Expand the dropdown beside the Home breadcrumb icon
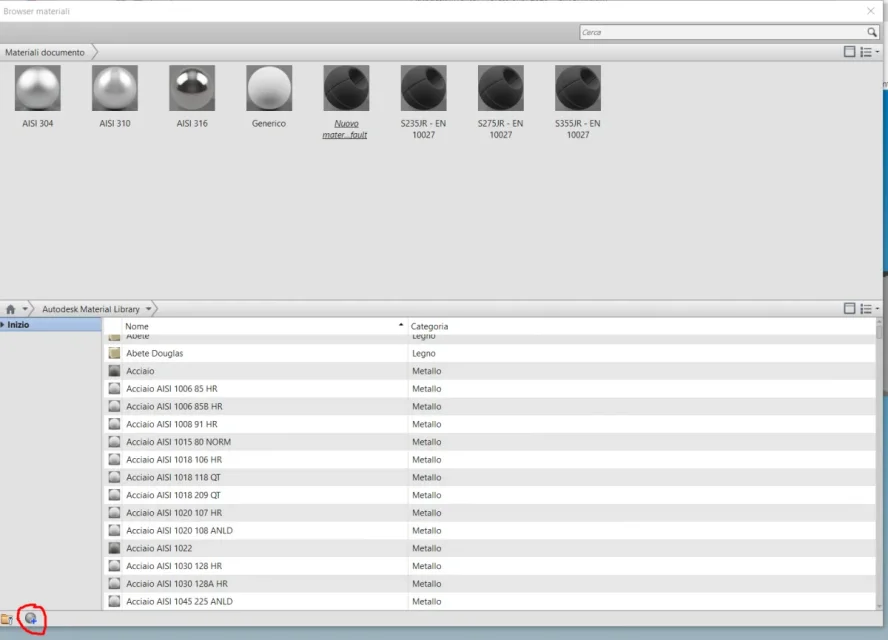 [x=24, y=309]
